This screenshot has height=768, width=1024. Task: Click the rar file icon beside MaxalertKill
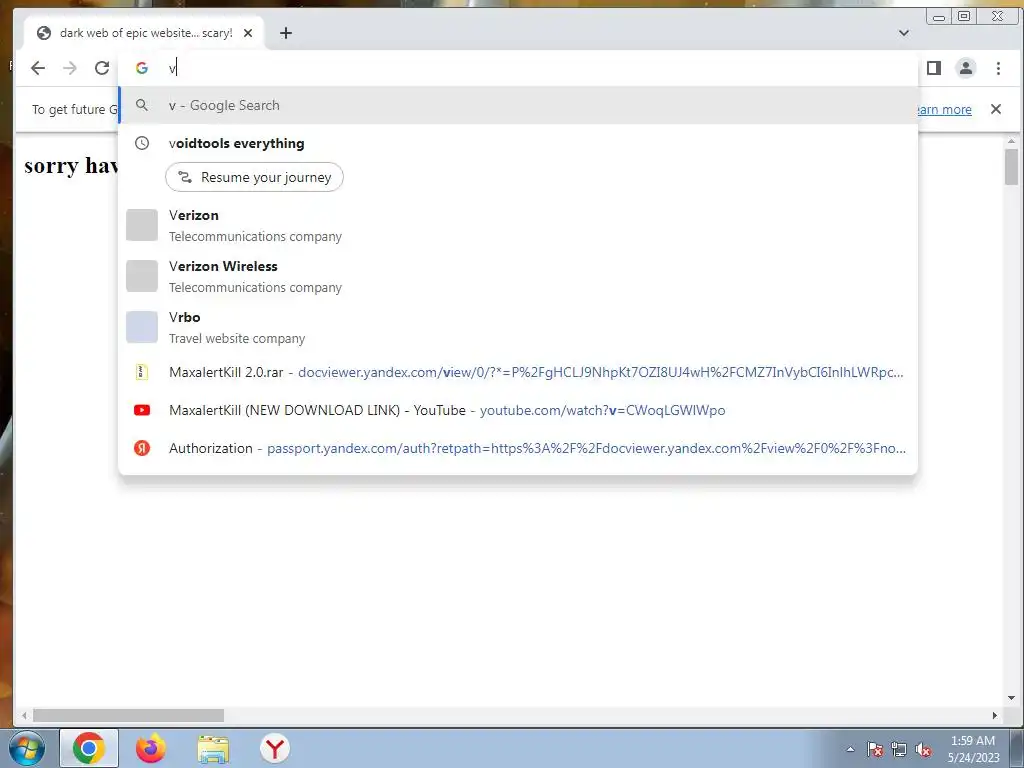click(x=142, y=372)
